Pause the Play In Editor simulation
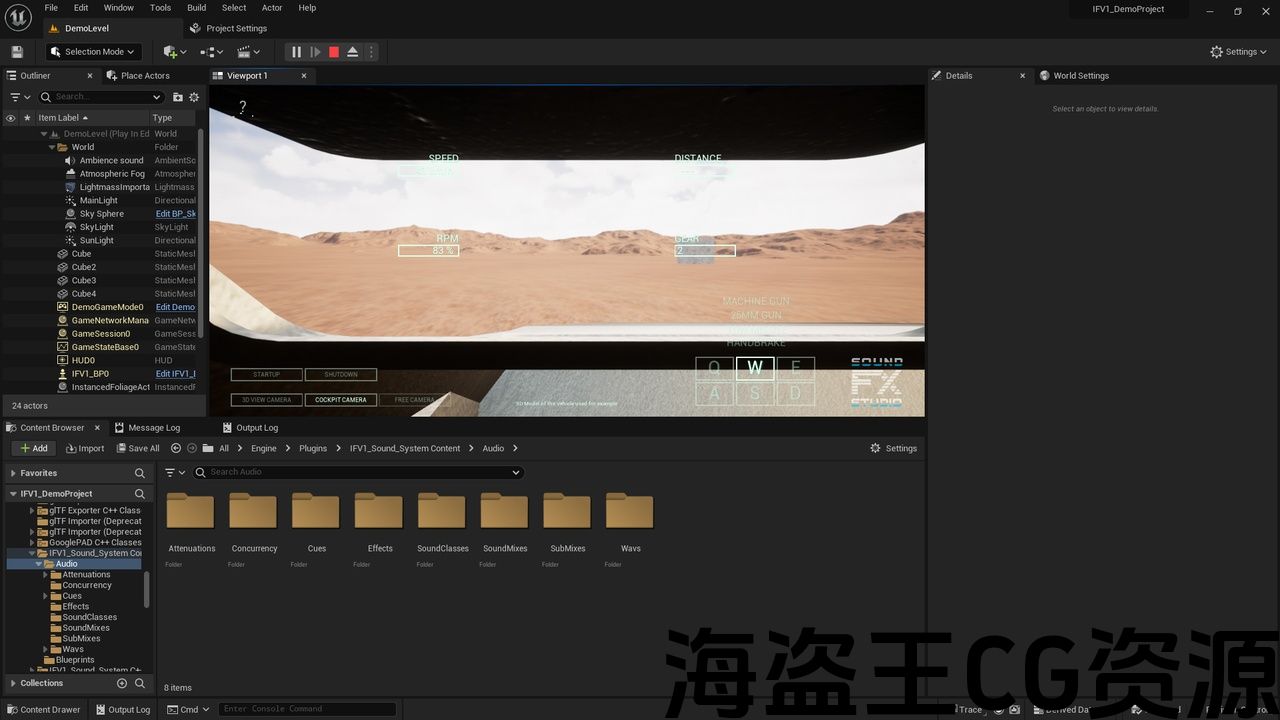 coord(296,52)
